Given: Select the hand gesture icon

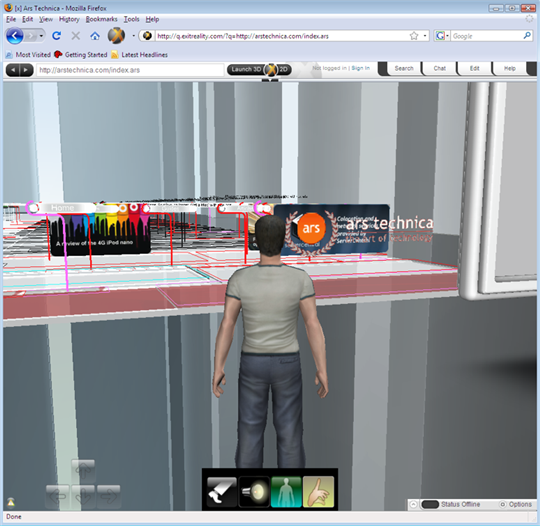Looking at the screenshot, I should click(318, 491).
